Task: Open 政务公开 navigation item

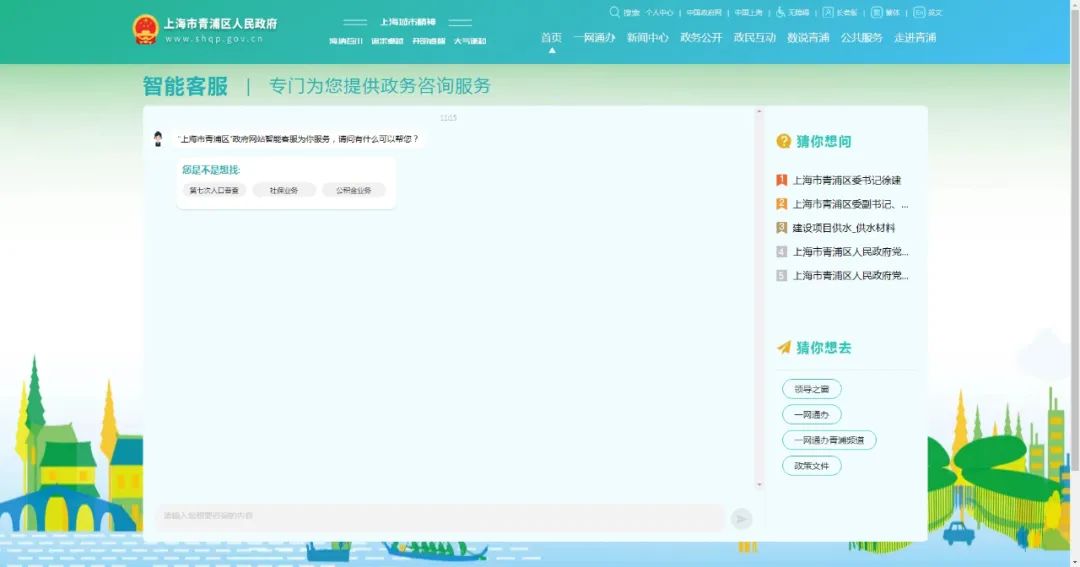Action: (701, 38)
